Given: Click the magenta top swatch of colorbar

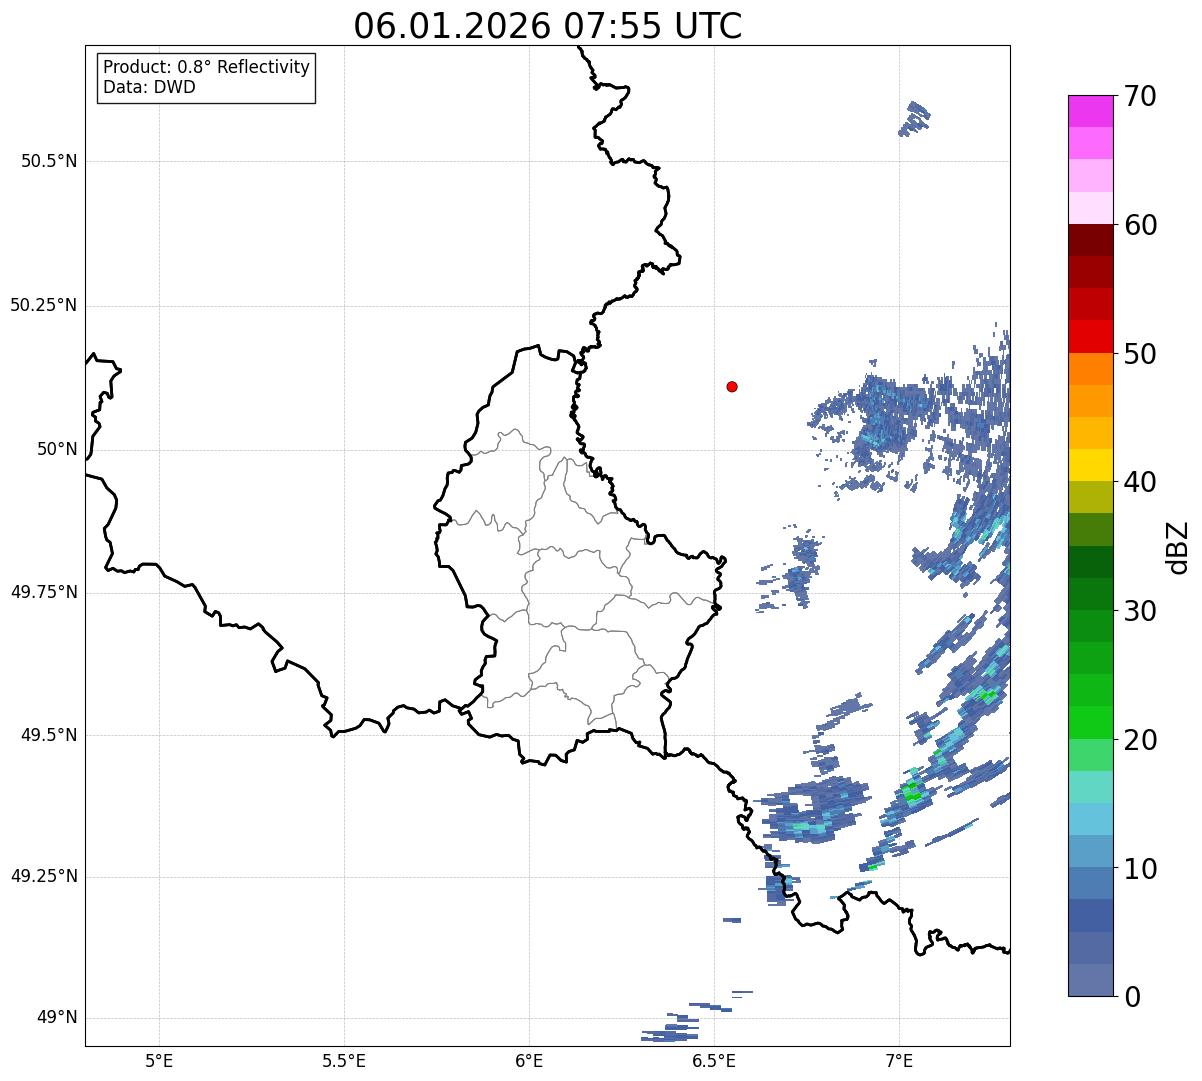Looking at the screenshot, I should [x=1090, y=111].
